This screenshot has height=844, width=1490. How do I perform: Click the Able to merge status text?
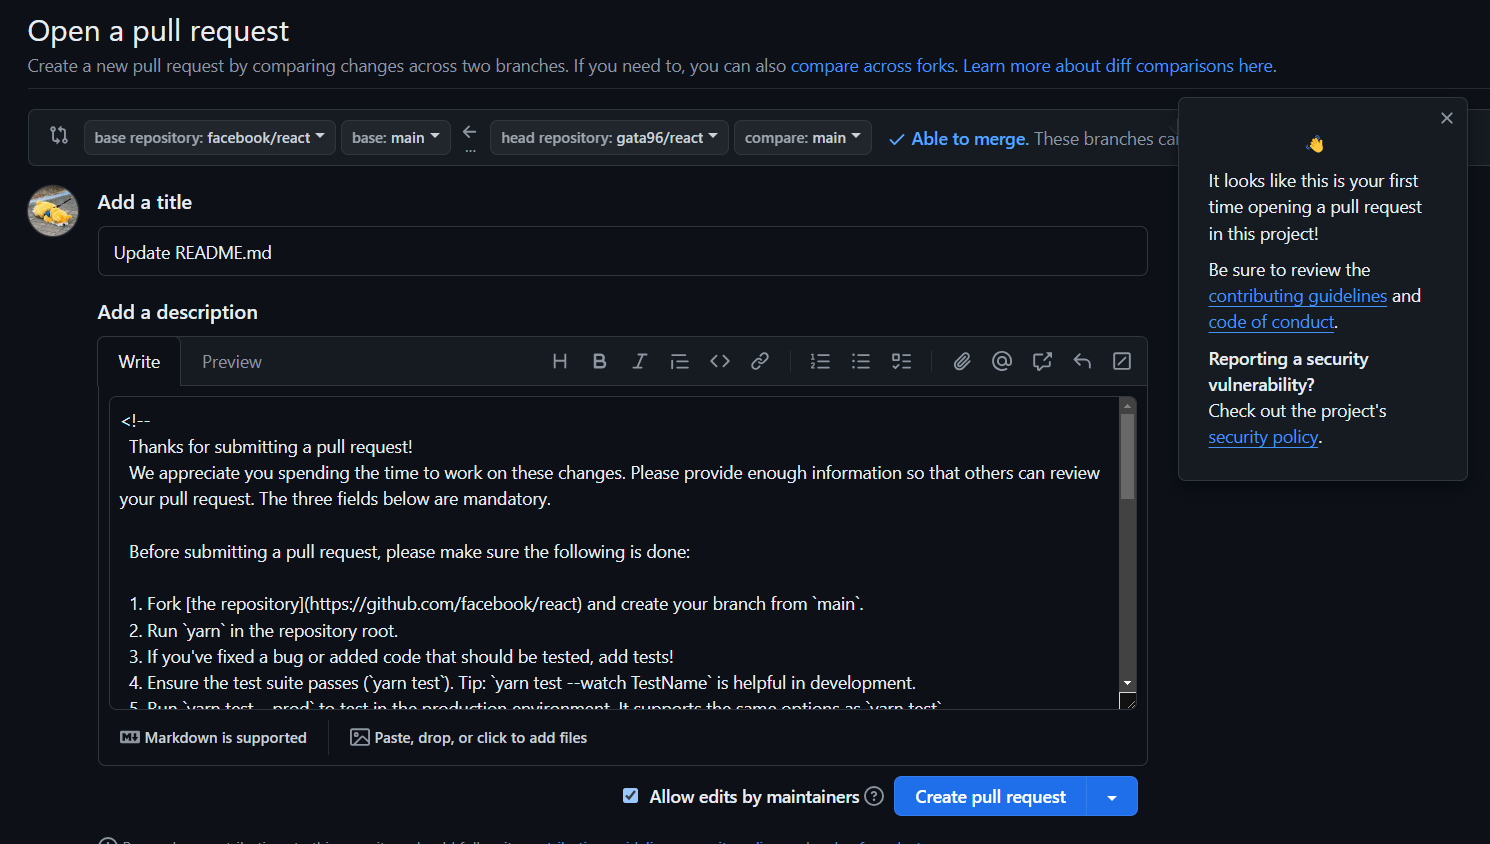click(969, 139)
